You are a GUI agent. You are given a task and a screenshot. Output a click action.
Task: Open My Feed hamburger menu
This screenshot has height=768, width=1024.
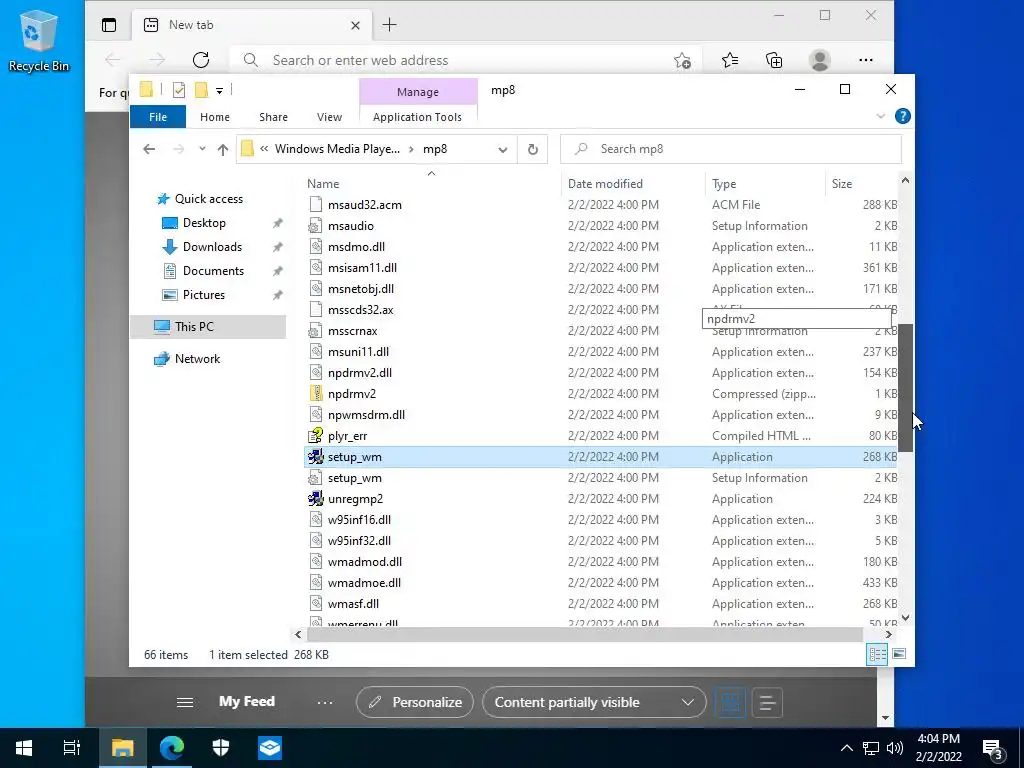[x=185, y=703]
